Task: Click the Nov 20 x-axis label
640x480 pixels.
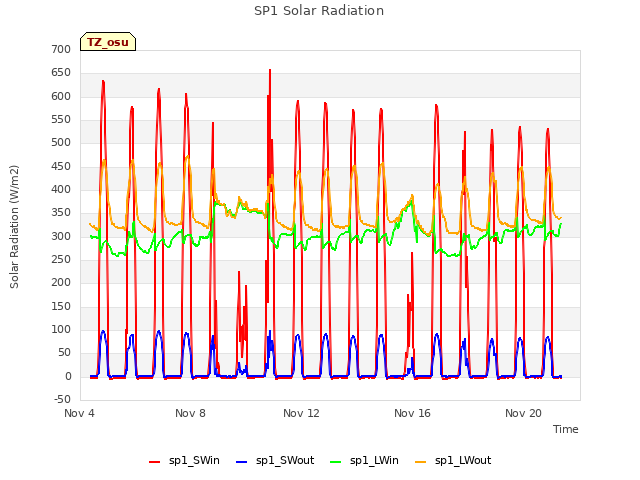Action: pos(523,413)
